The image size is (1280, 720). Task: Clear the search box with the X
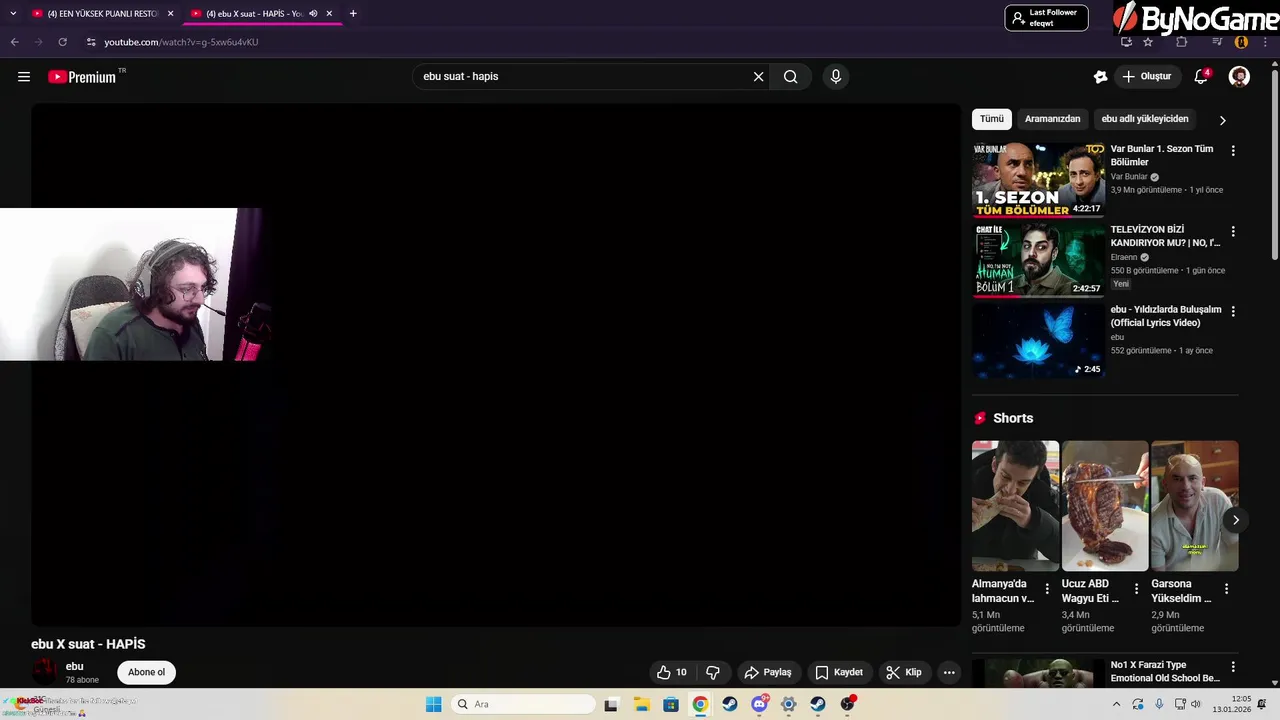pos(758,77)
